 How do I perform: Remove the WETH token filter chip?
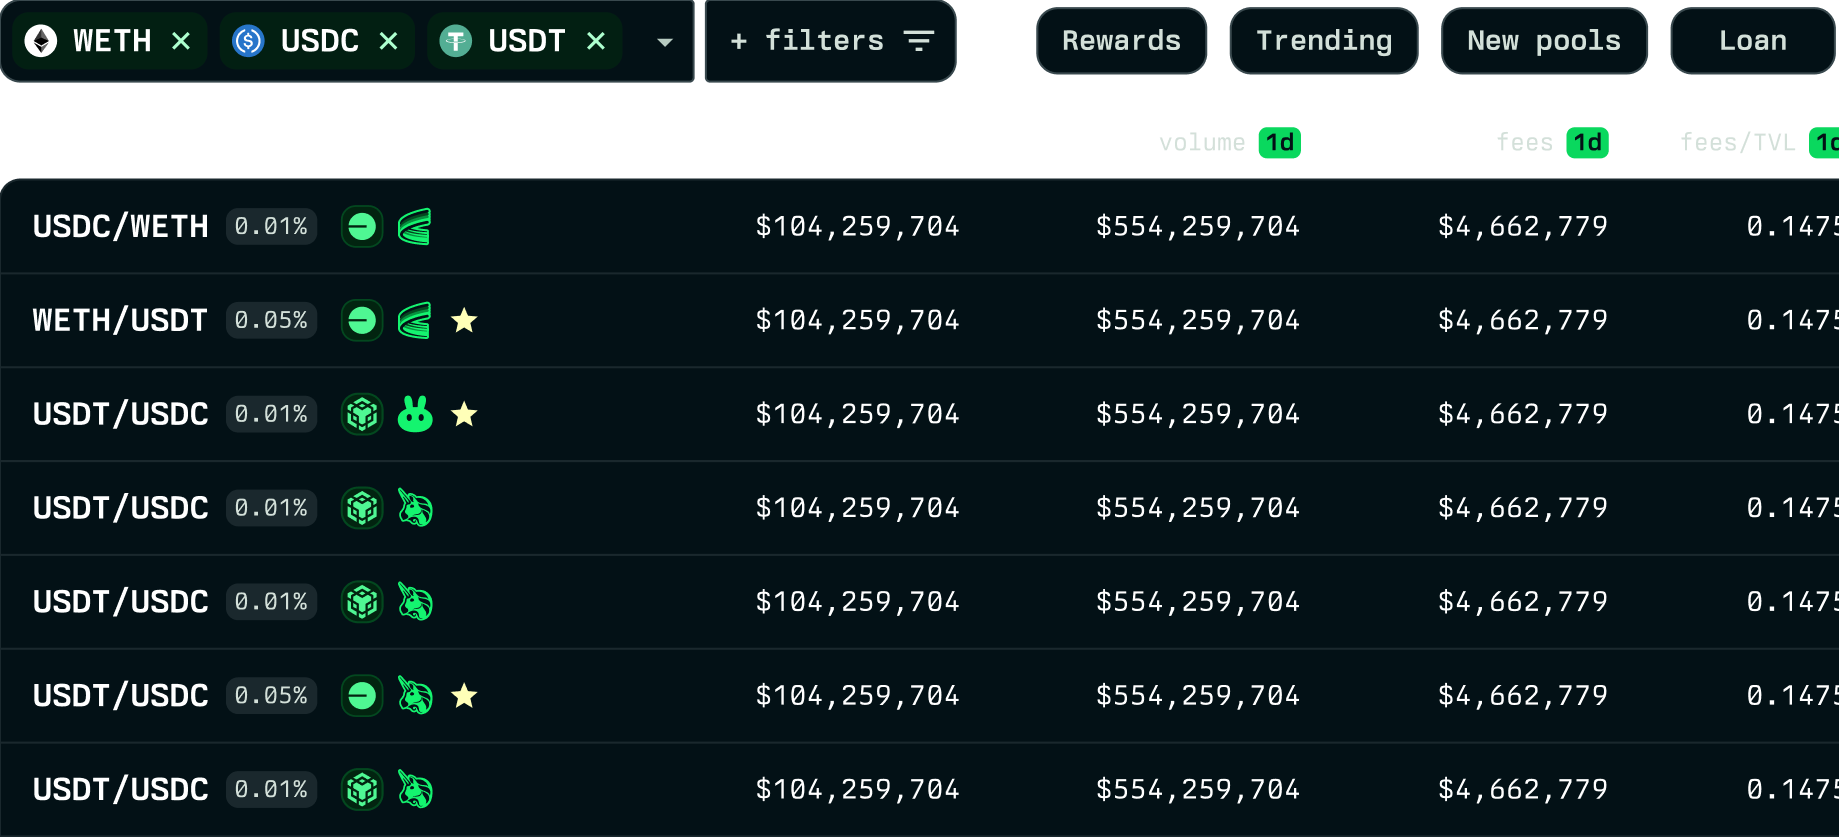pyautogui.click(x=181, y=41)
